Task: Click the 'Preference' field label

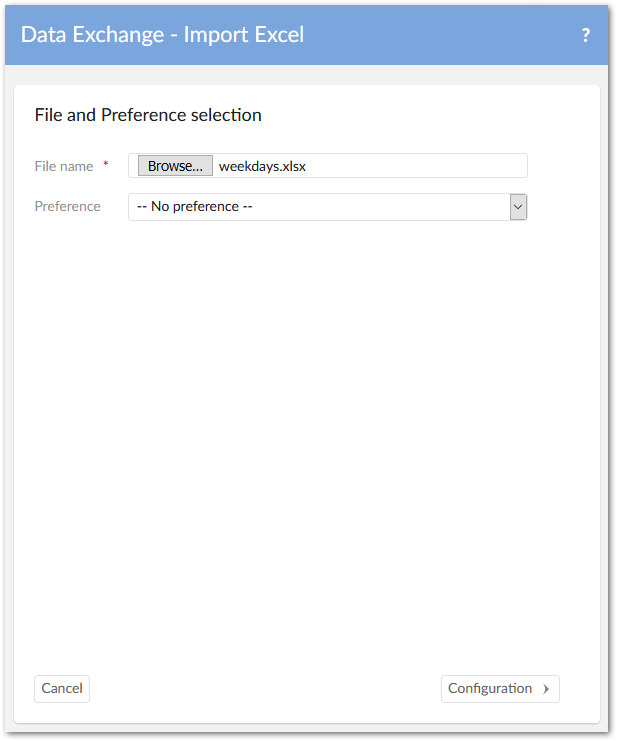Action: [x=67, y=207]
